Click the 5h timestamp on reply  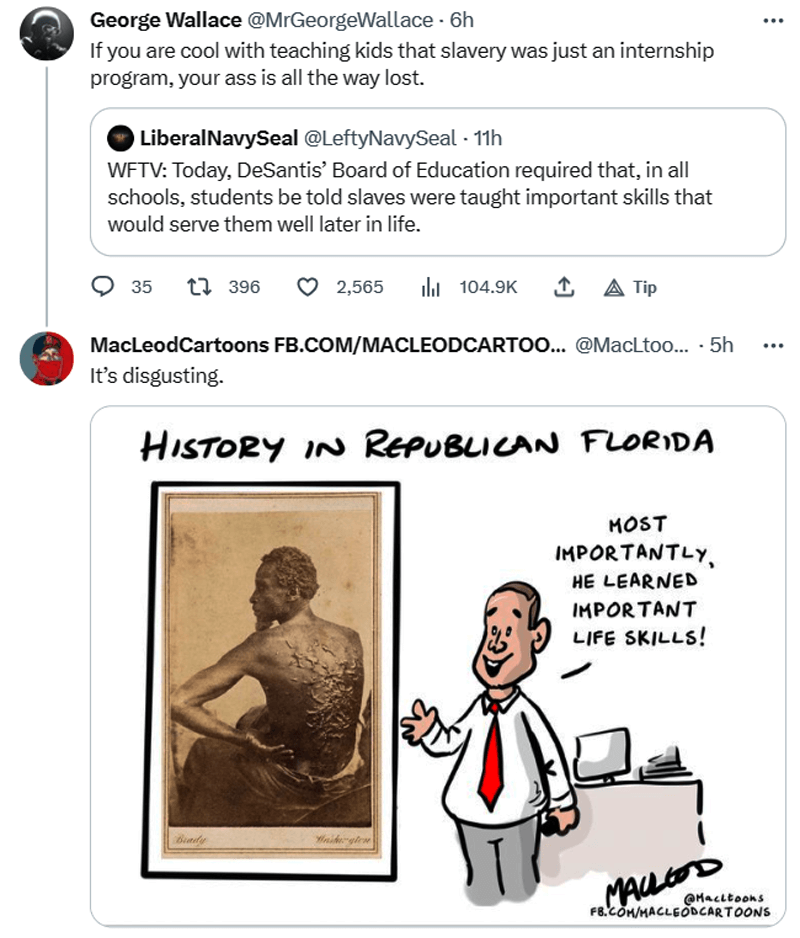pyautogui.click(x=721, y=345)
